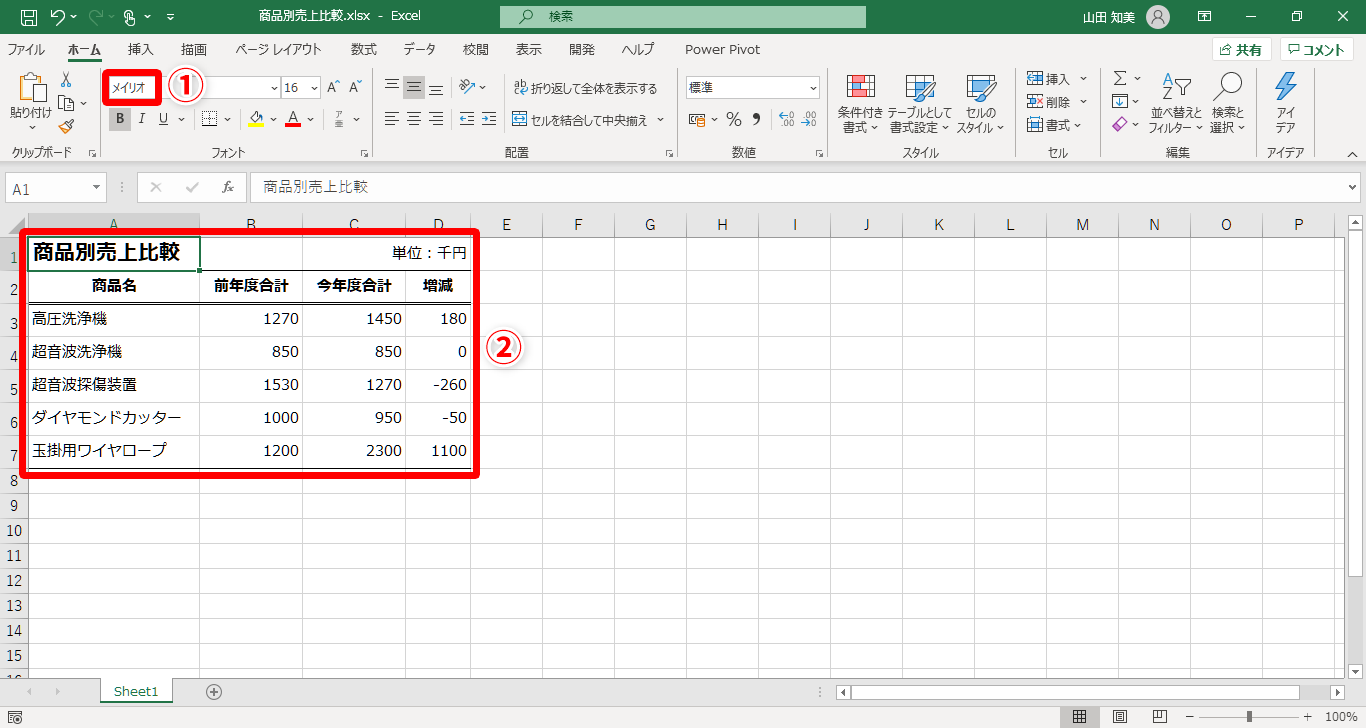Decrease decimal places

(x=808, y=120)
